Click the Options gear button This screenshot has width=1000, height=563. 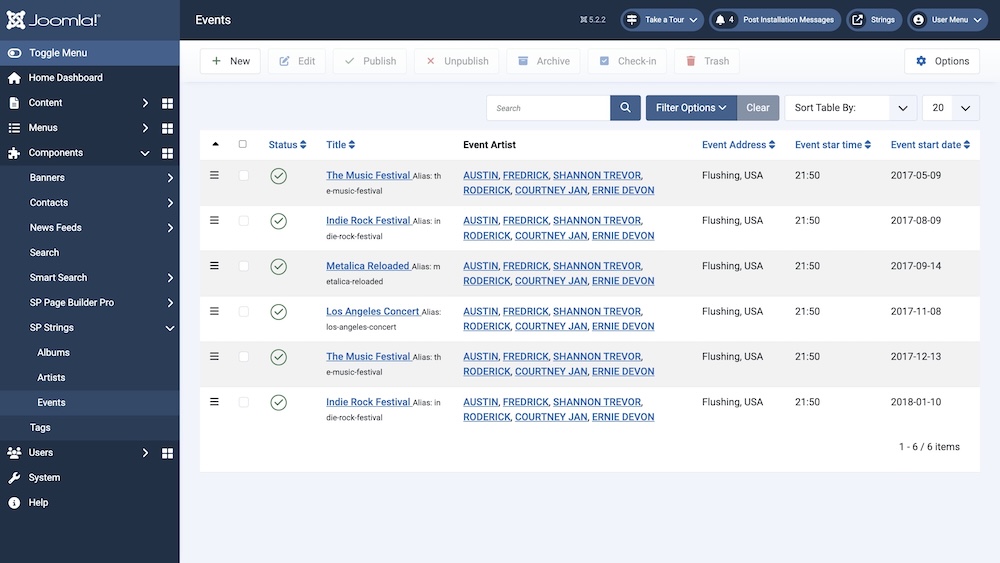[941, 61]
